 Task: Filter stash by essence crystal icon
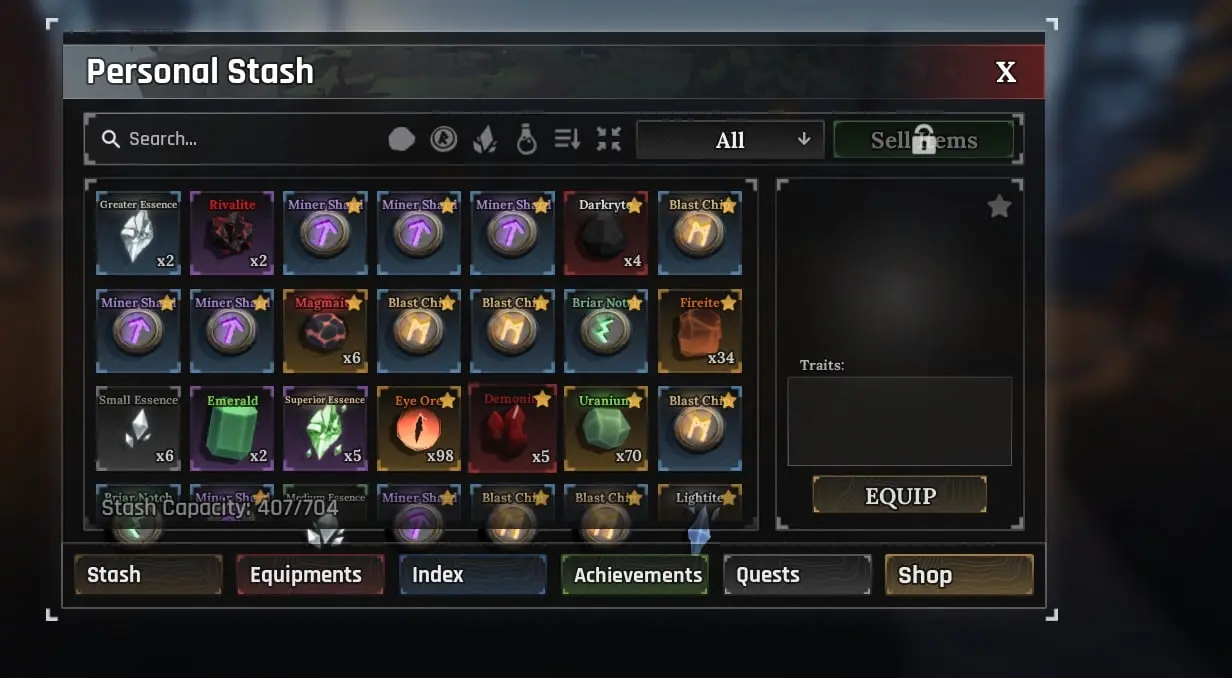point(485,139)
